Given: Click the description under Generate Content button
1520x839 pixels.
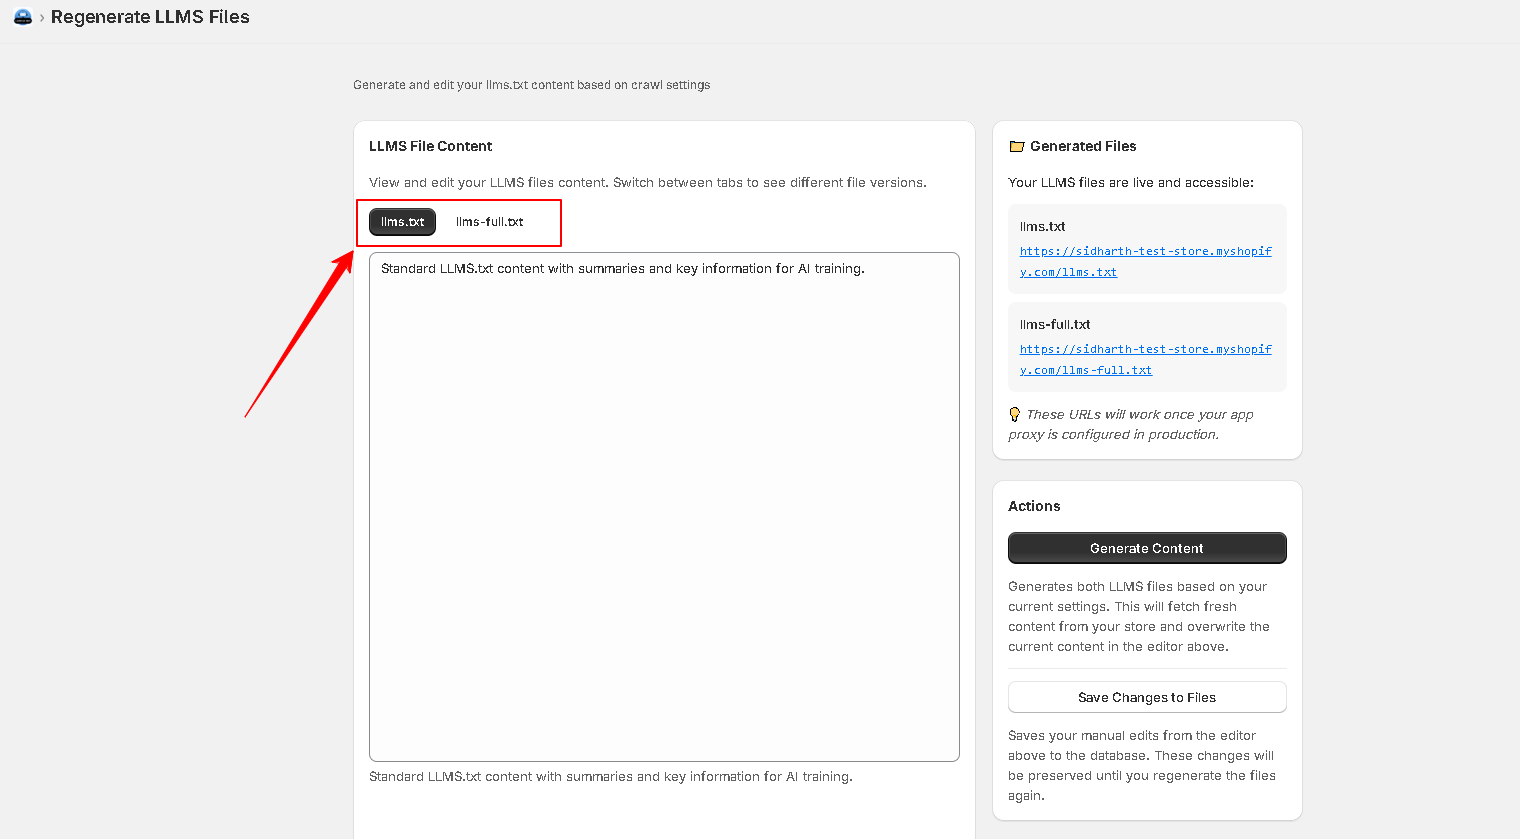Looking at the screenshot, I should click(1139, 617).
